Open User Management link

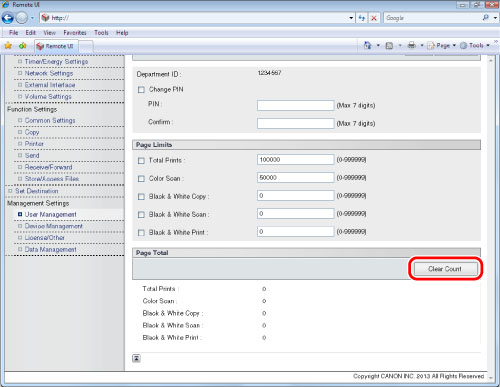50,215
